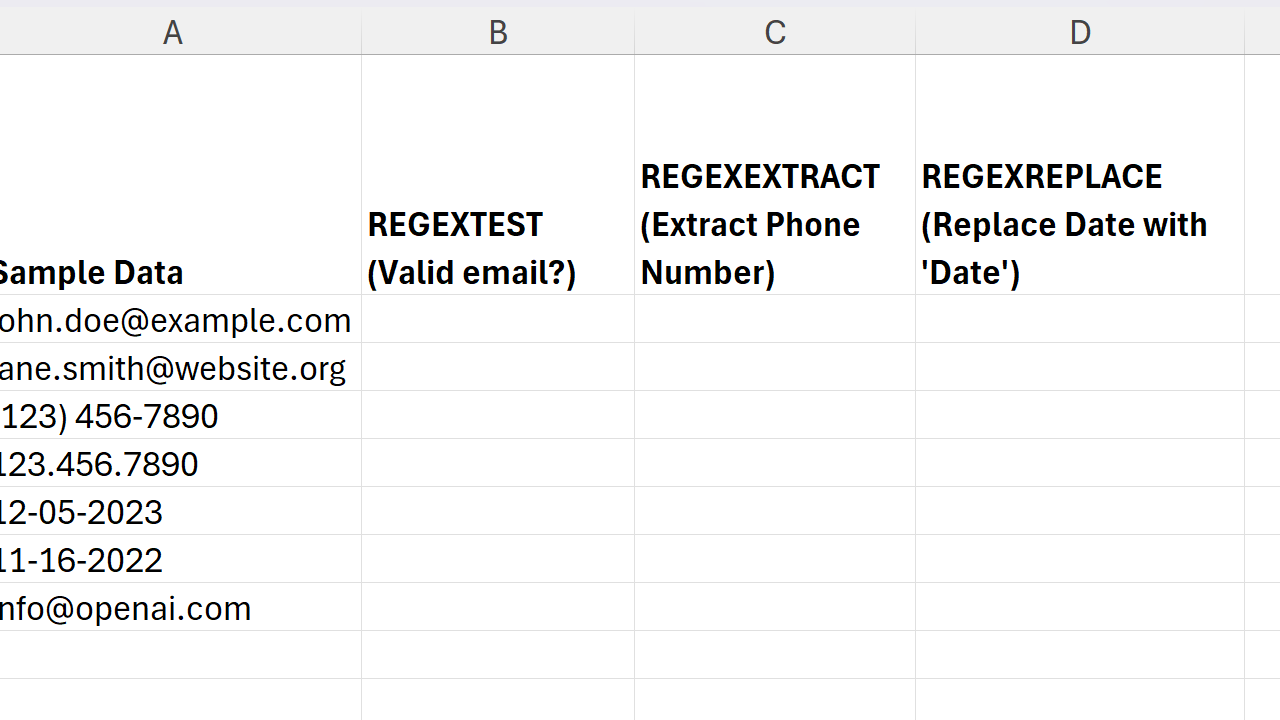Viewport: 1280px width, 720px height.
Task: Select the REGEXTEST cell in the info@openai.com row
Action: click(498, 608)
